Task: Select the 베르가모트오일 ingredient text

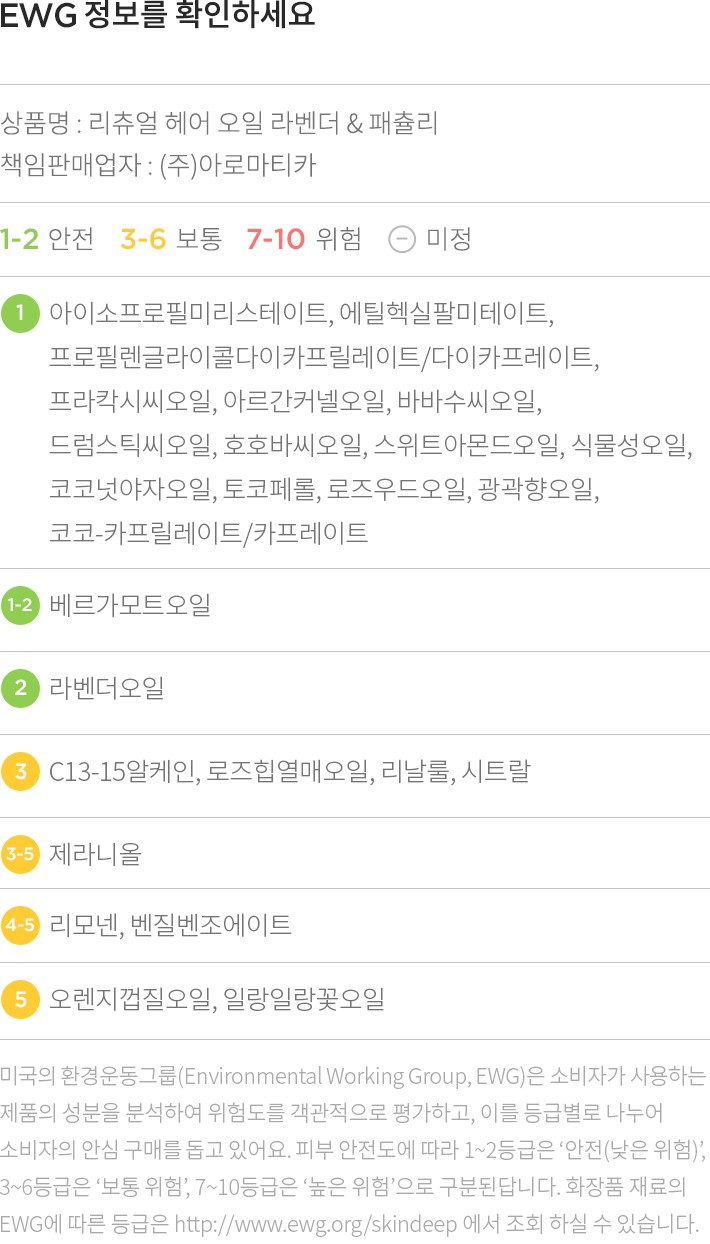Action: (x=130, y=606)
